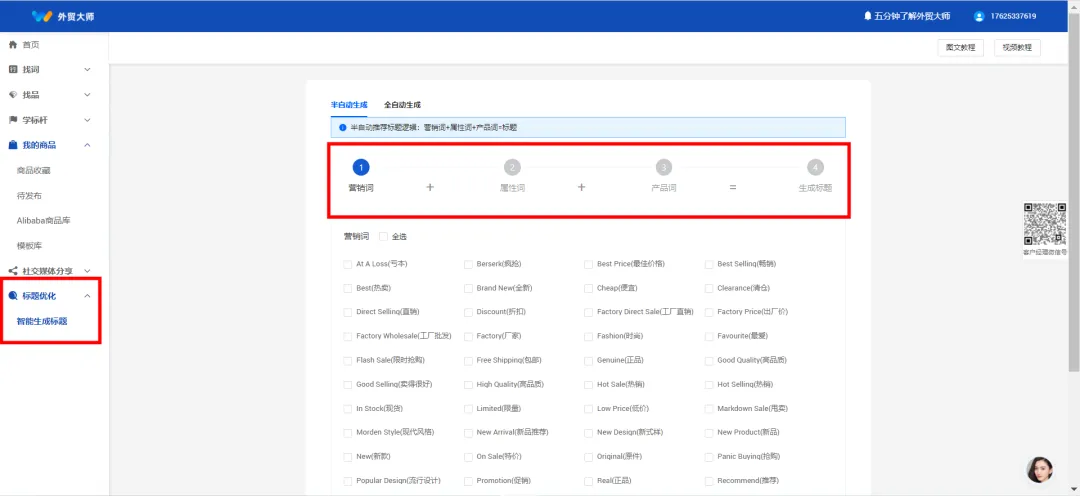1080x496 pixels.
Task: Check the Clearance(清仓) checkbox
Action: click(709, 288)
